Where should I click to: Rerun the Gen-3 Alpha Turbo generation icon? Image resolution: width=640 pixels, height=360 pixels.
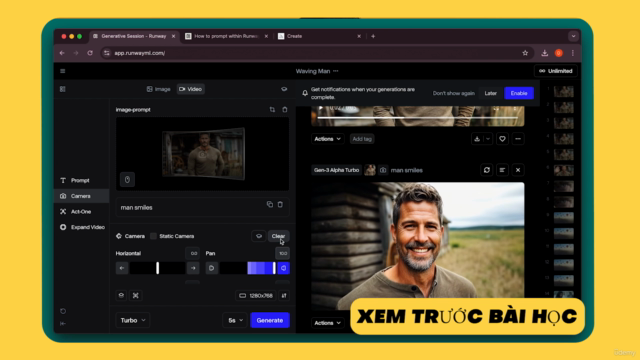coord(487,170)
